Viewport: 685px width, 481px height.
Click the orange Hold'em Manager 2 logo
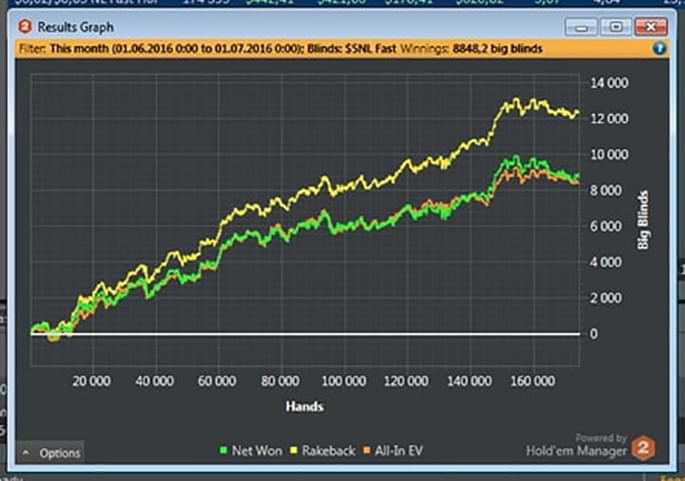click(644, 448)
